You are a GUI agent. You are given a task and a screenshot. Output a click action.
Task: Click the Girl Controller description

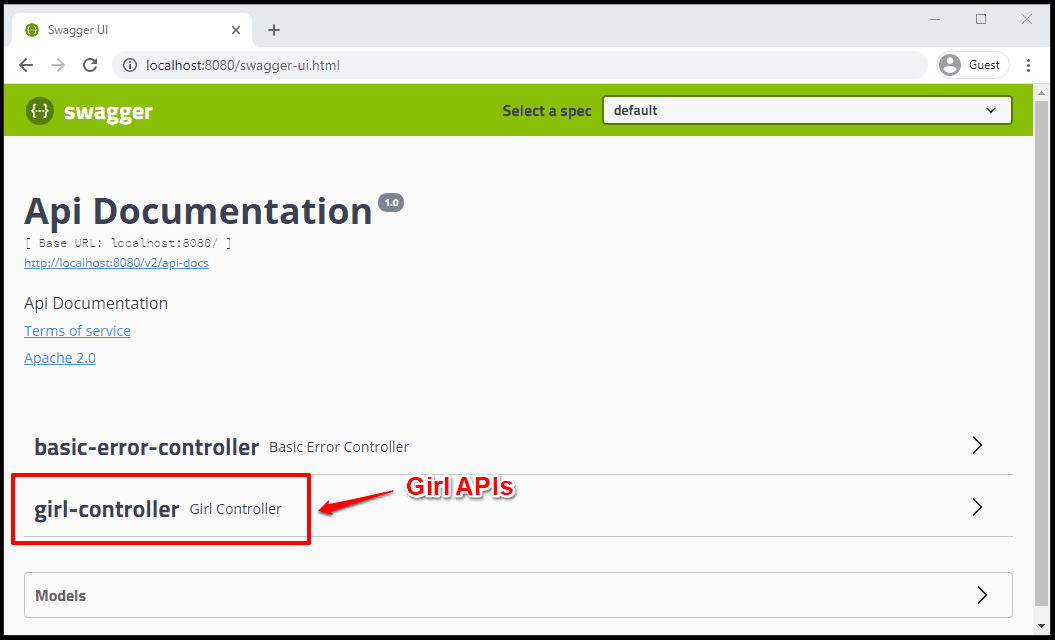[x=235, y=509]
